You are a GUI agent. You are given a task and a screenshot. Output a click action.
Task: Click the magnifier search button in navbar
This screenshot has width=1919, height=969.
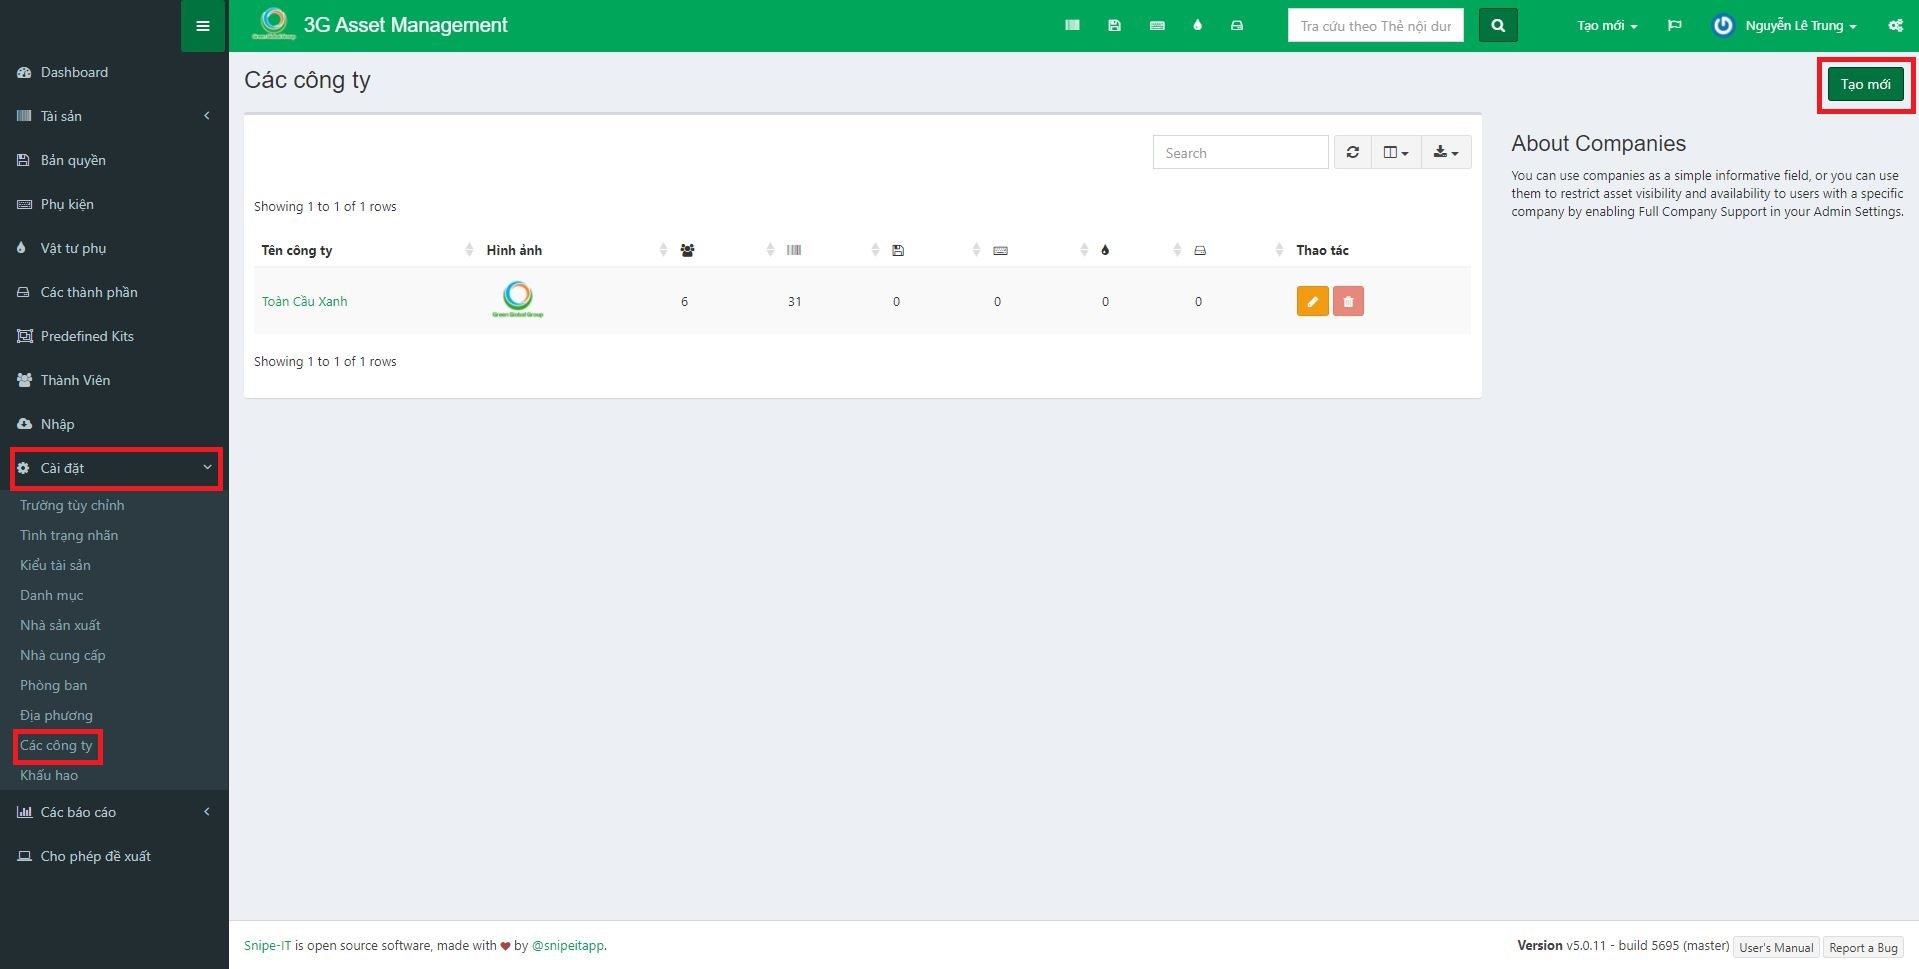(x=1497, y=26)
